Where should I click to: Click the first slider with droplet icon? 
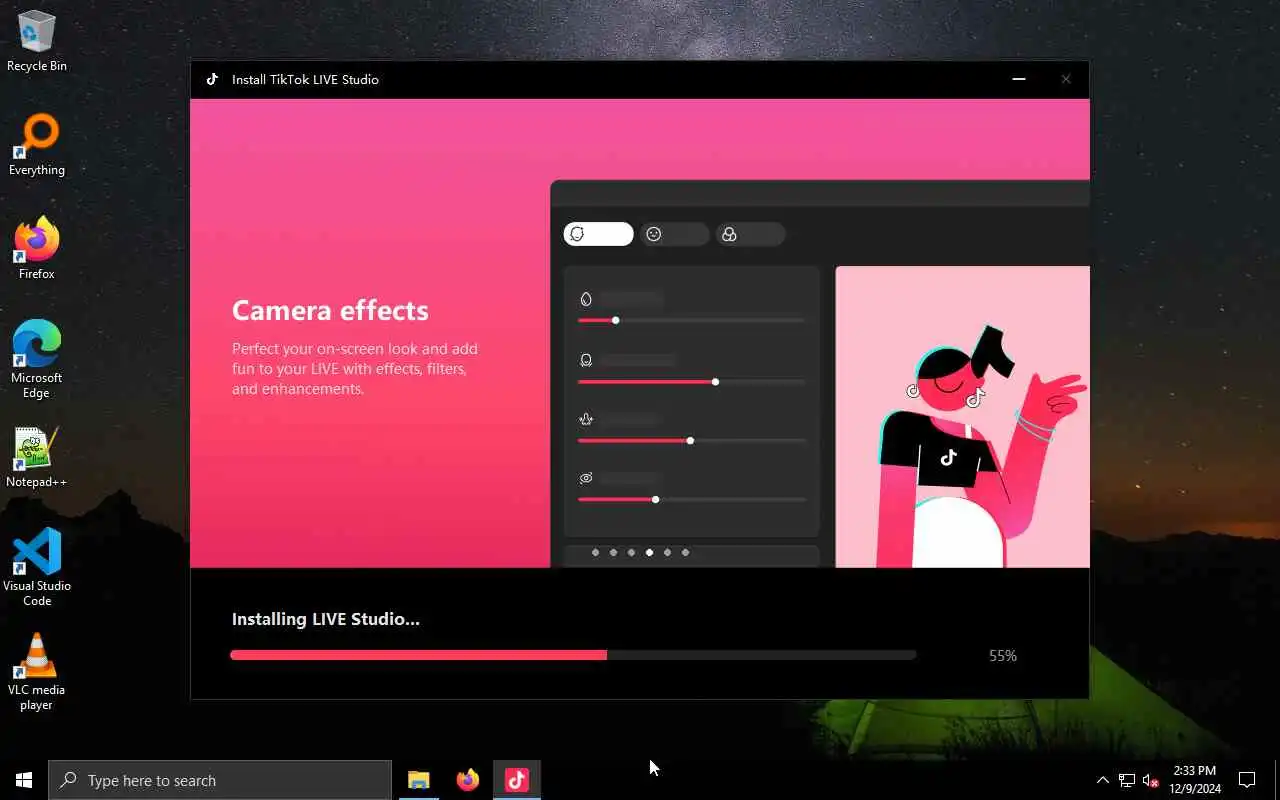pyautogui.click(x=691, y=320)
